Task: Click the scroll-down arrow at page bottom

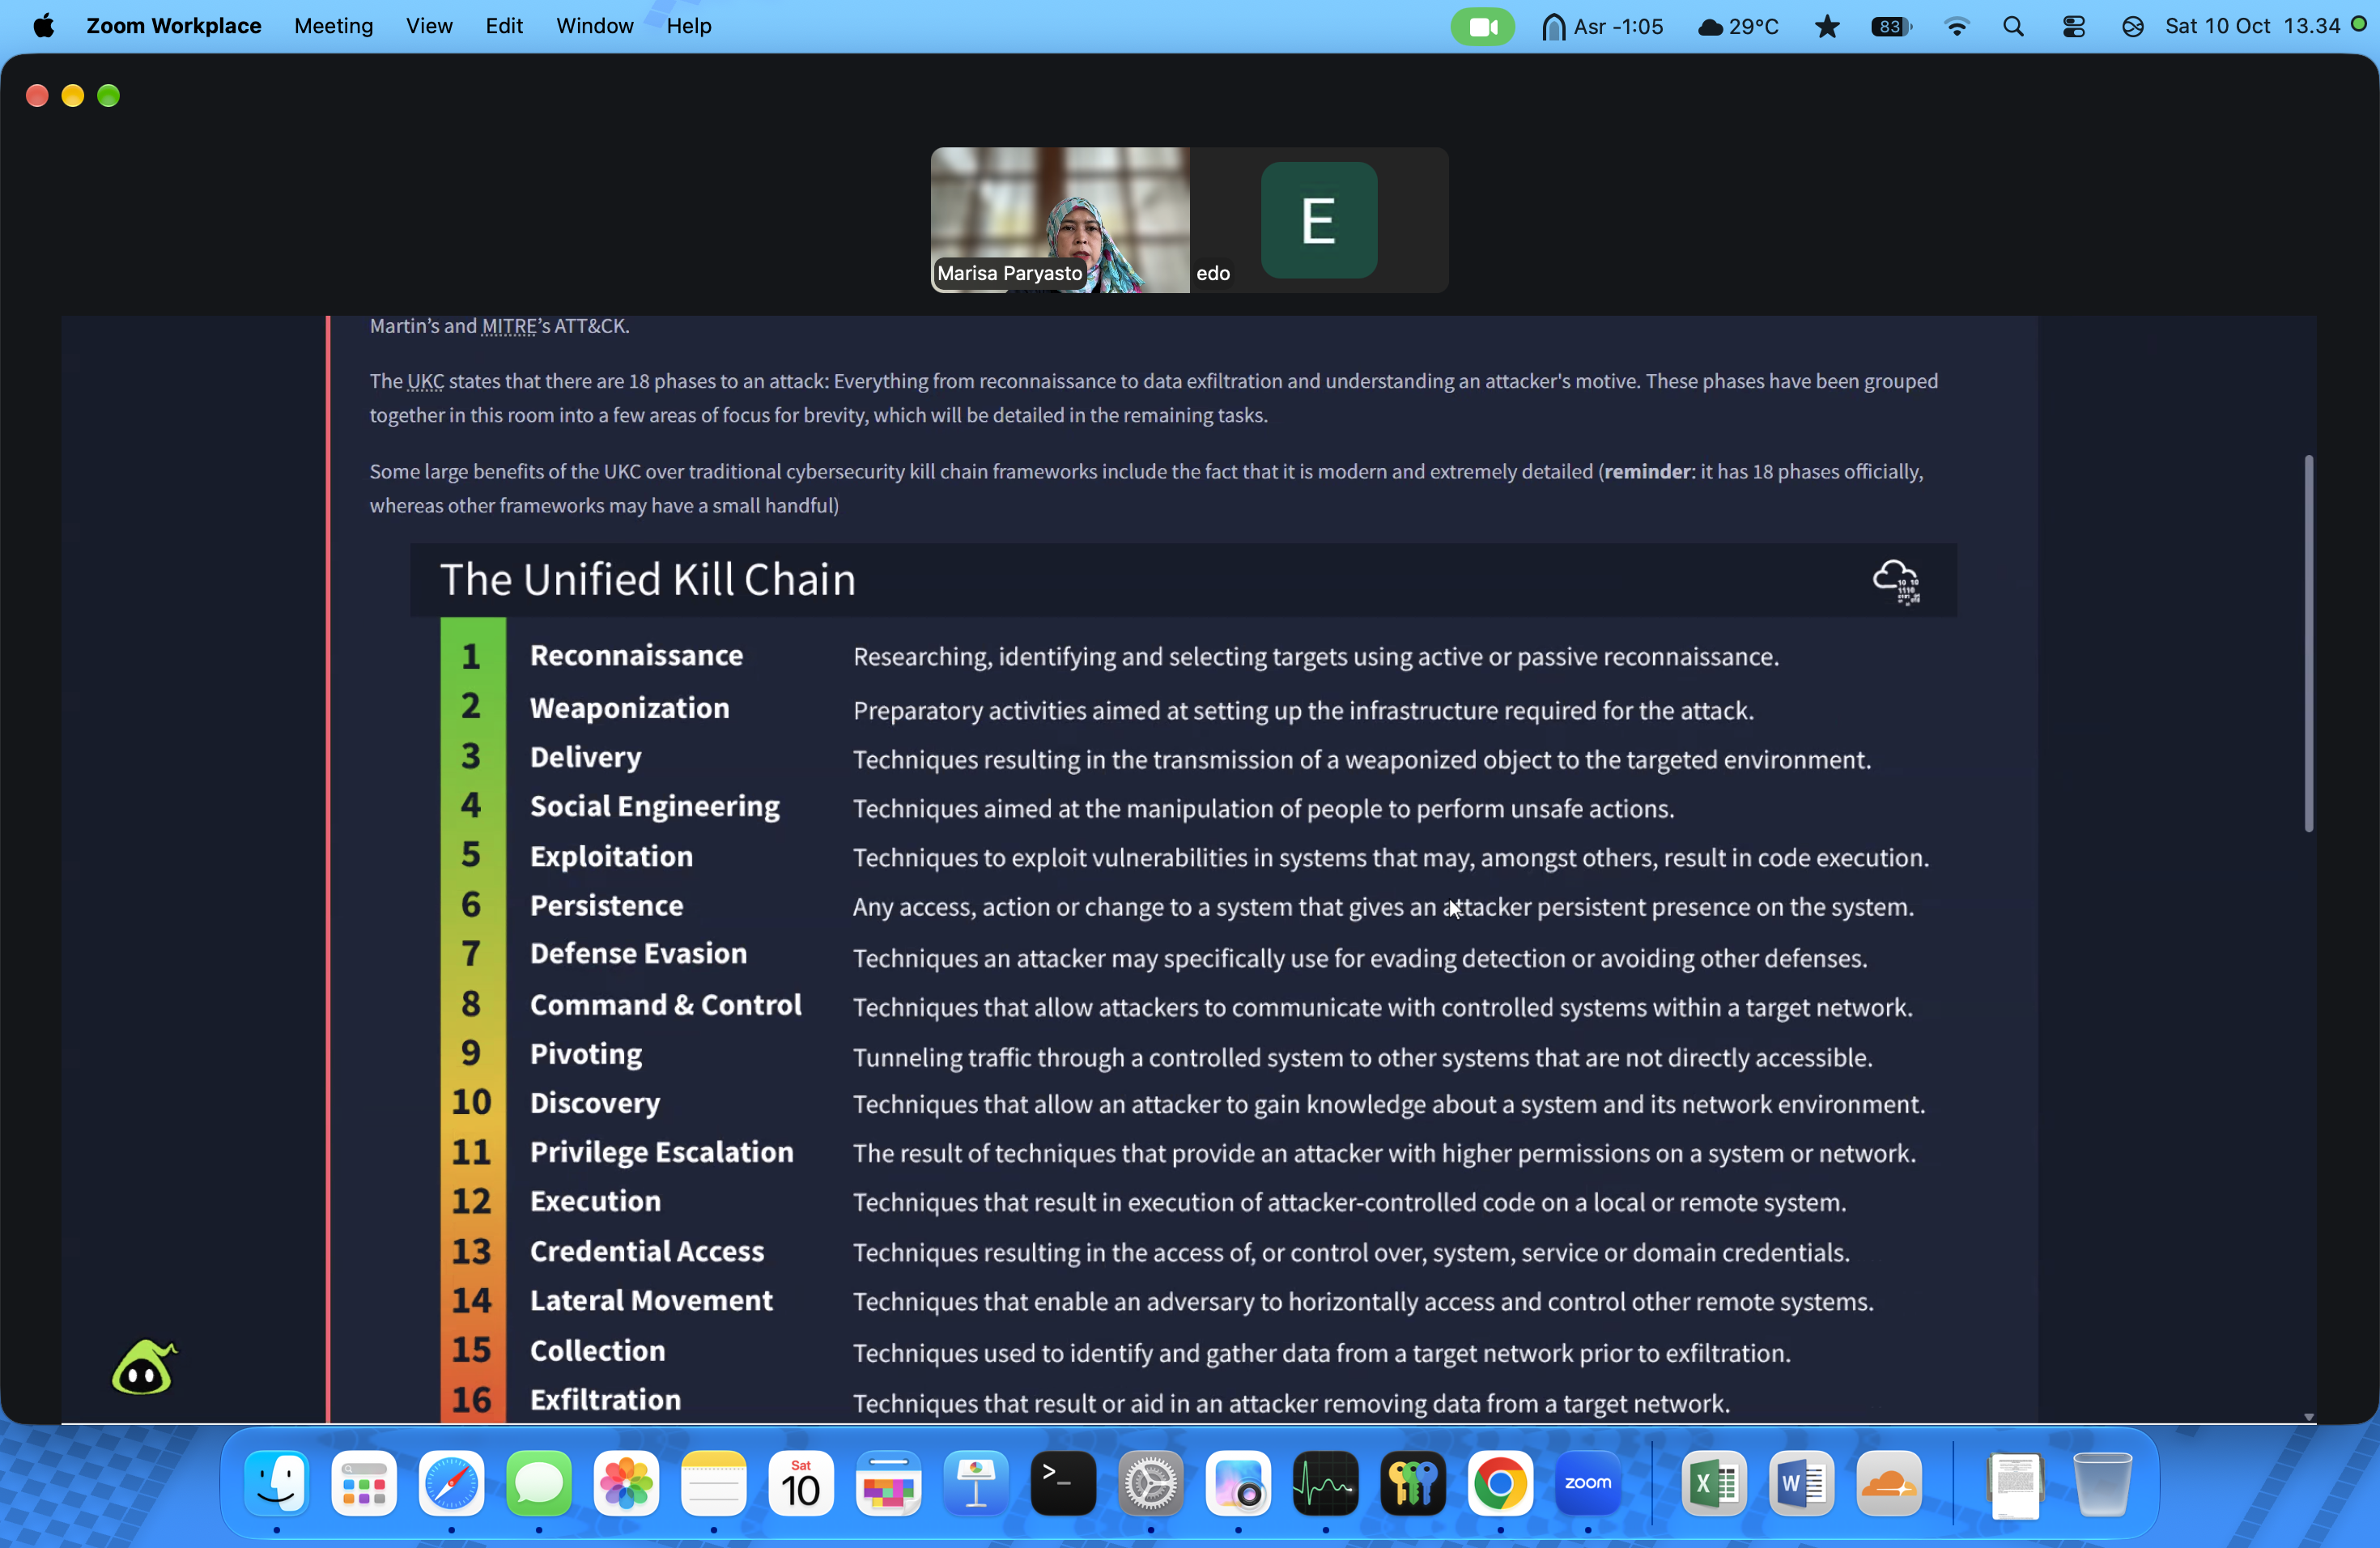Action: (x=2308, y=1416)
